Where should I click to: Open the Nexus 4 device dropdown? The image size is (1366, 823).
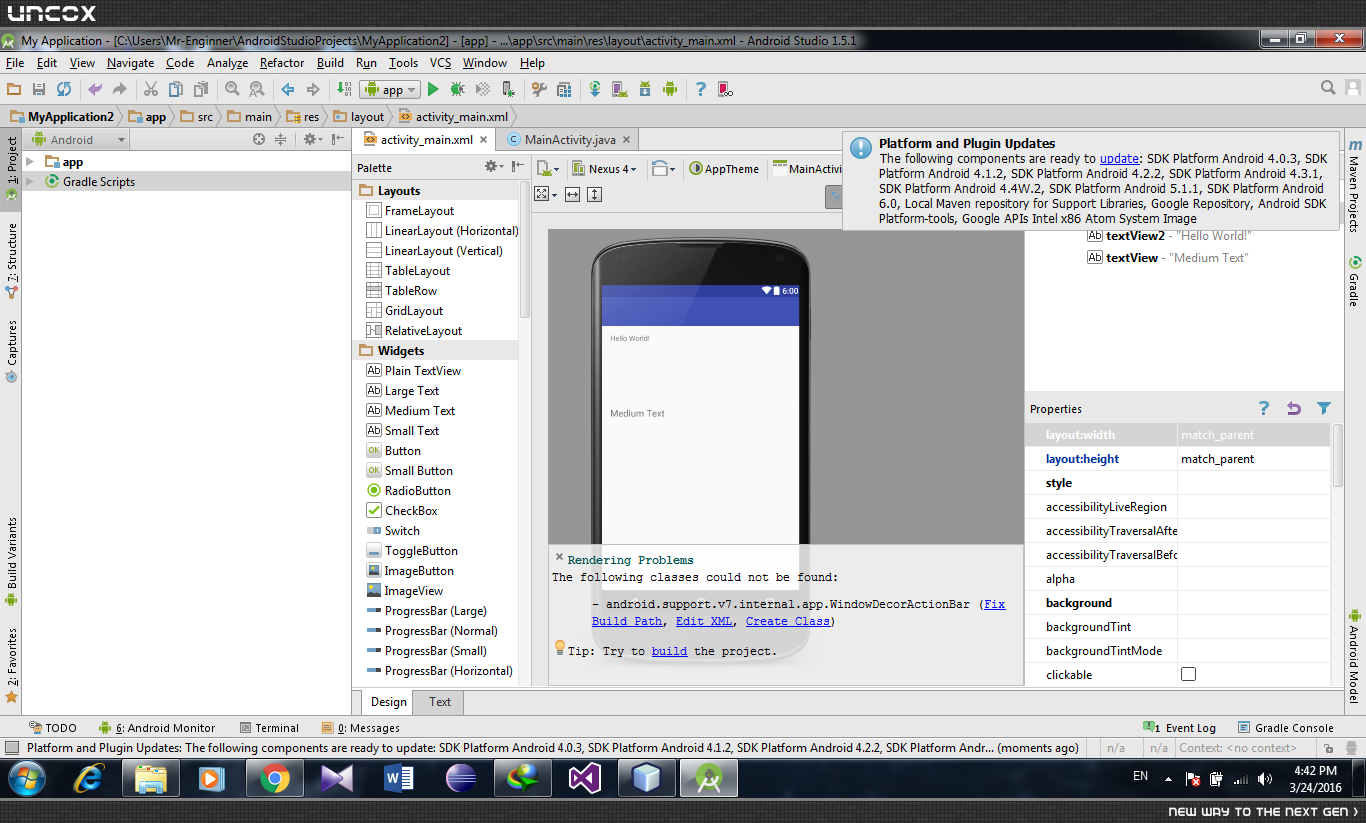605,169
